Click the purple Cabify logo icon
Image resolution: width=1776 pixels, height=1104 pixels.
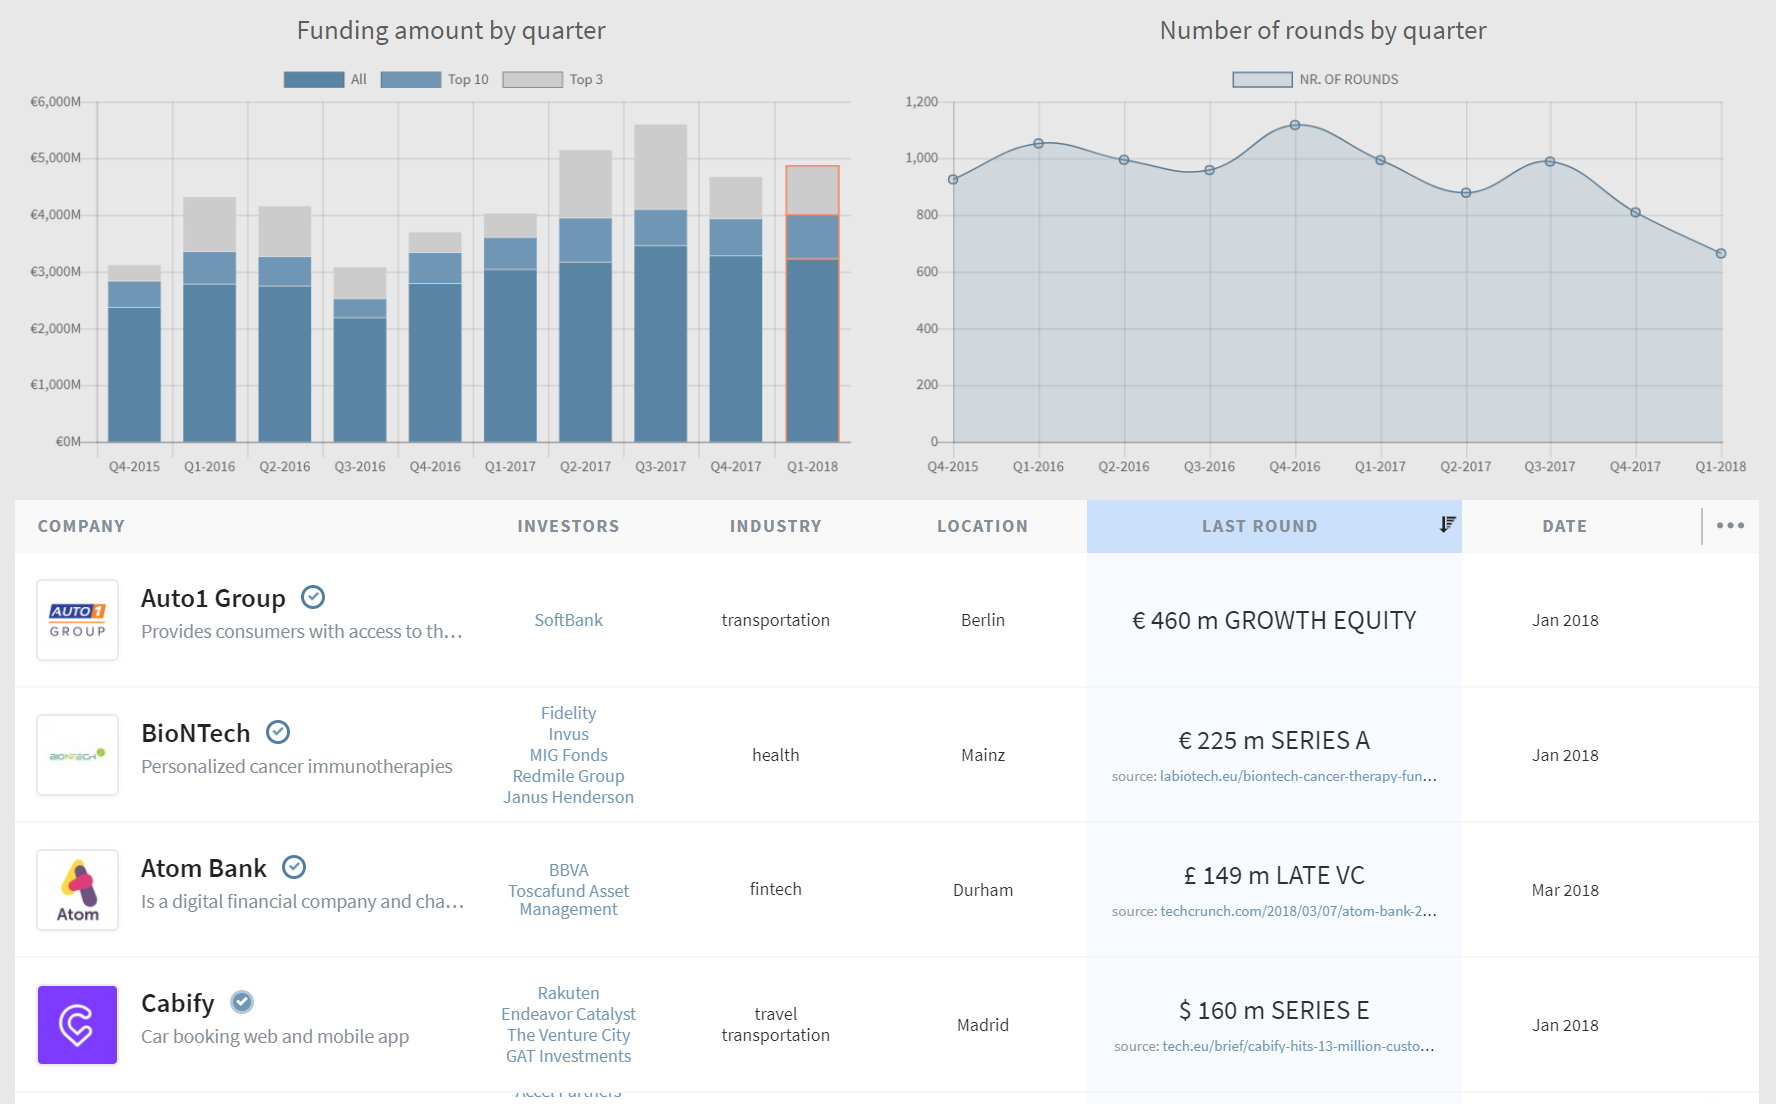coord(78,1025)
